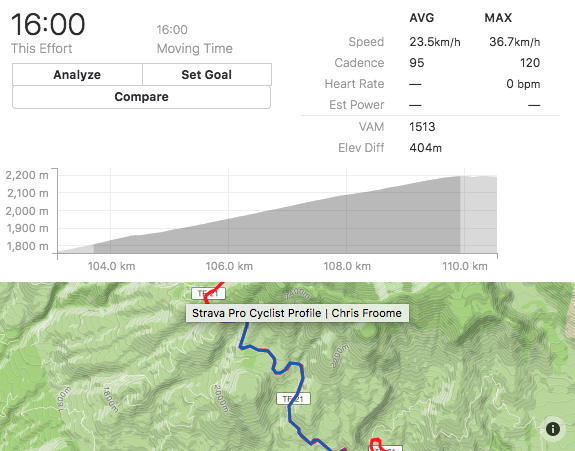Click the Set Goal button
Screen dimensions: 575x451
[x=207, y=75]
